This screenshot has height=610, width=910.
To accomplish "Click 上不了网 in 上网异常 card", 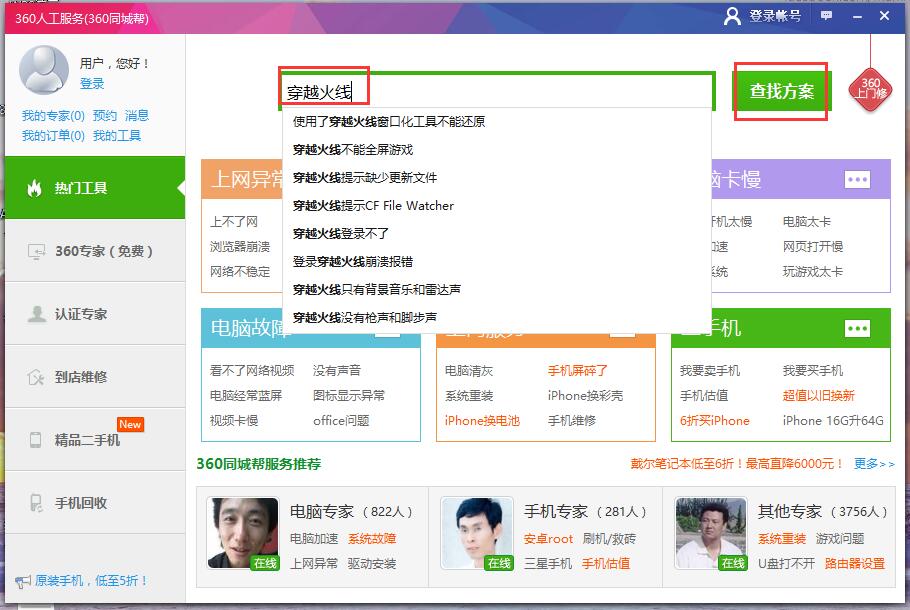I will tap(234, 222).
